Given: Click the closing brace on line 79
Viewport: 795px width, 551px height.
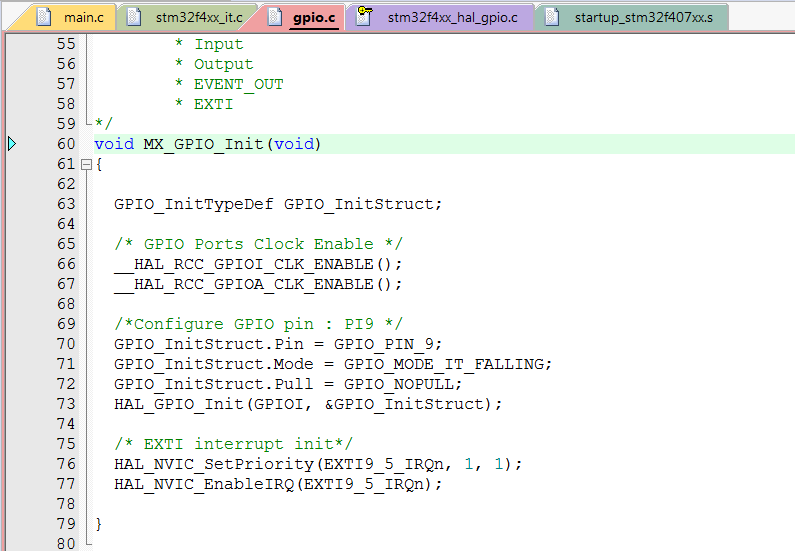Looking at the screenshot, I should point(99,524).
